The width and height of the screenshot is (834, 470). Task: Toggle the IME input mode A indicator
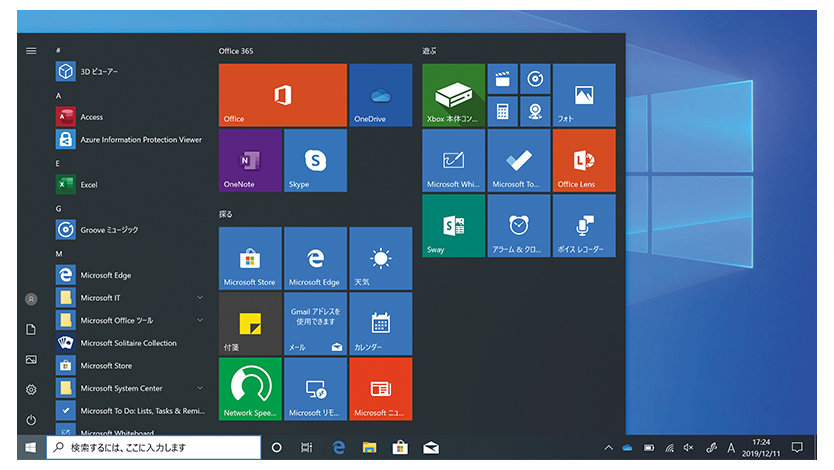(731, 448)
